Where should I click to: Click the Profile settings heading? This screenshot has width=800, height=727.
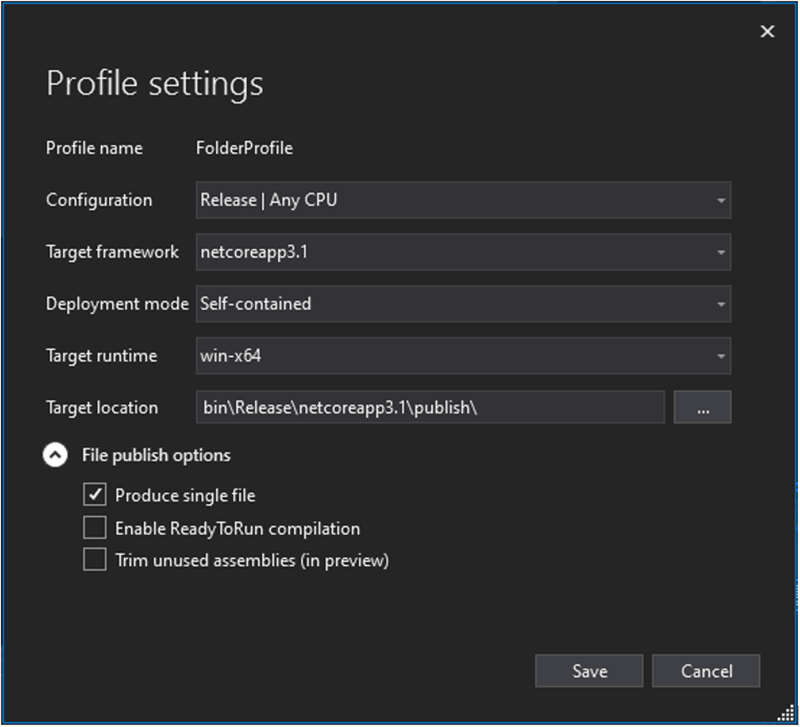tap(155, 83)
